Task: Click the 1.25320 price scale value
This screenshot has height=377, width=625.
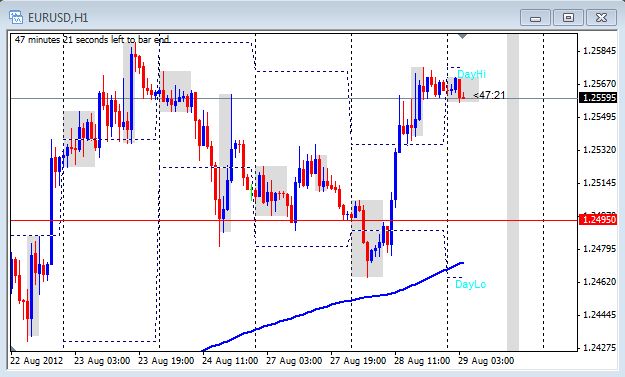Action: [x=599, y=150]
